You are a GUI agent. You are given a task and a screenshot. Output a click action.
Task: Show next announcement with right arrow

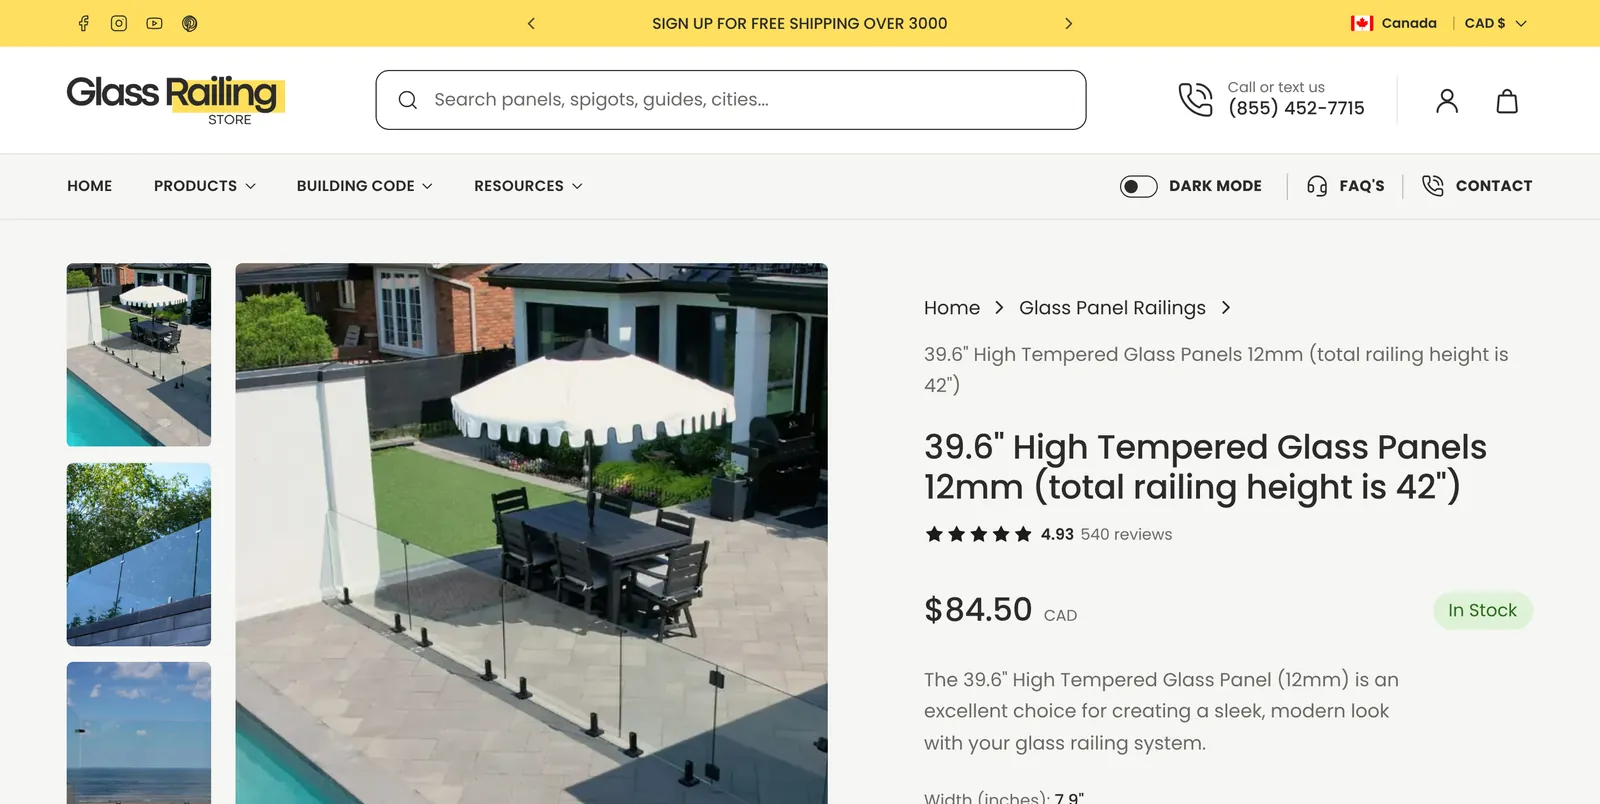pos(1068,23)
